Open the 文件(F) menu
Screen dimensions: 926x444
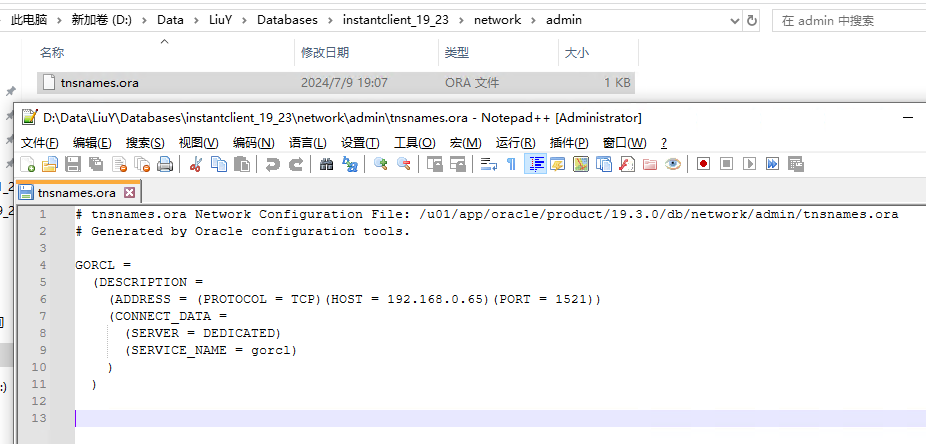[x=40, y=143]
